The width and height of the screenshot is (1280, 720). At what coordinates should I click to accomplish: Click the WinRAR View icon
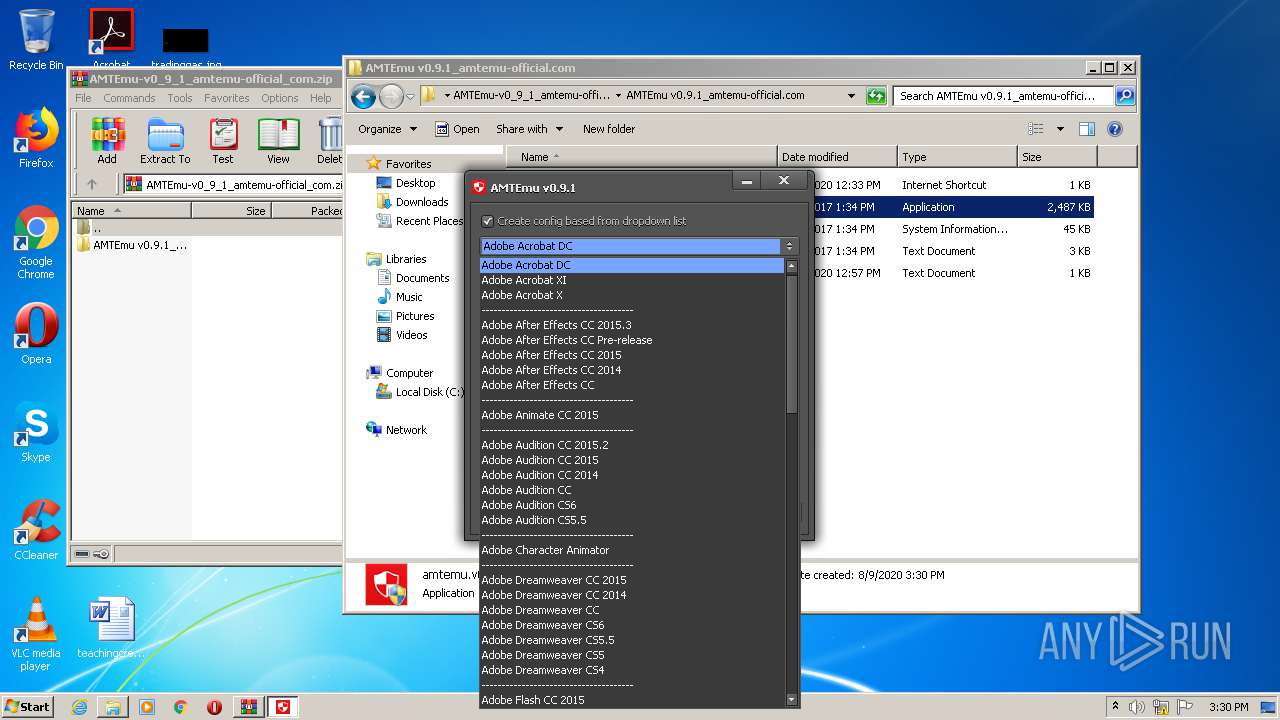(x=278, y=141)
